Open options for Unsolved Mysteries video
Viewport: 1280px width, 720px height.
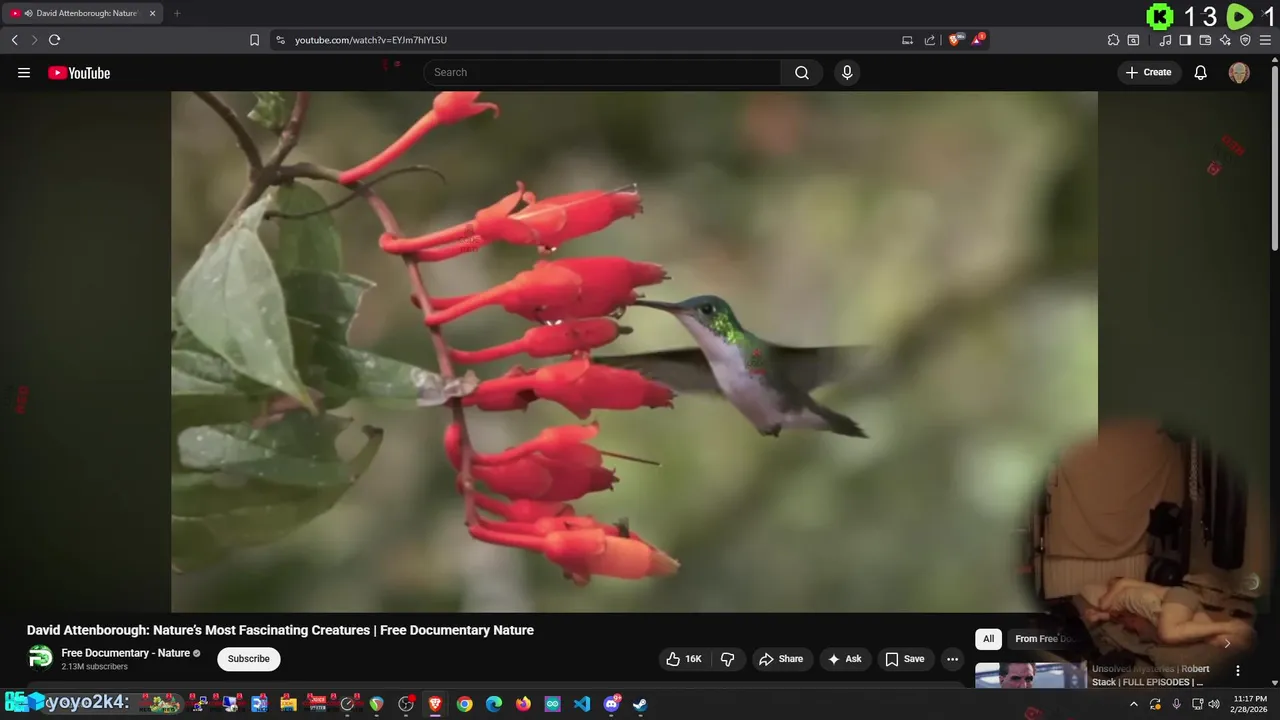coord(1237,671)
